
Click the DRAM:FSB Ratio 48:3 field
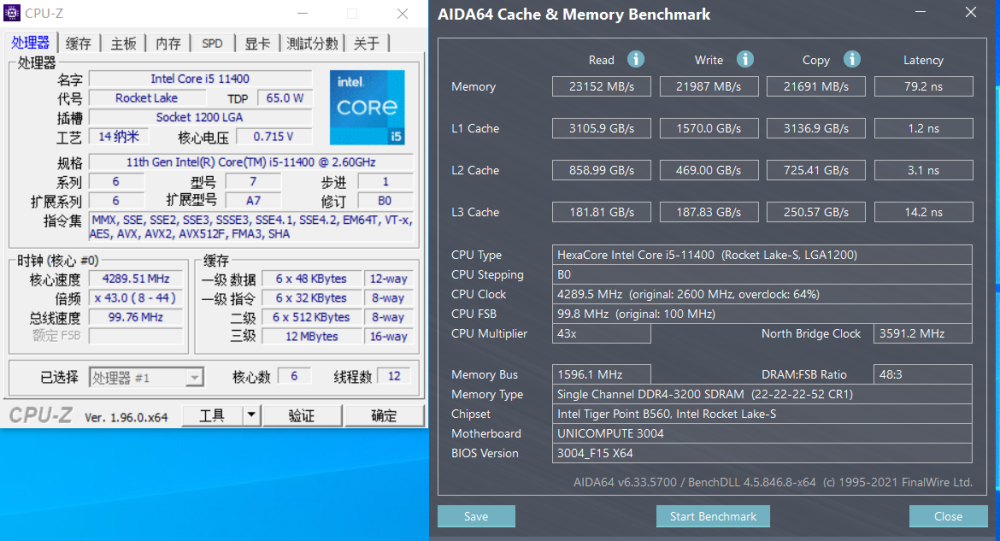click(x=923, y=374)
